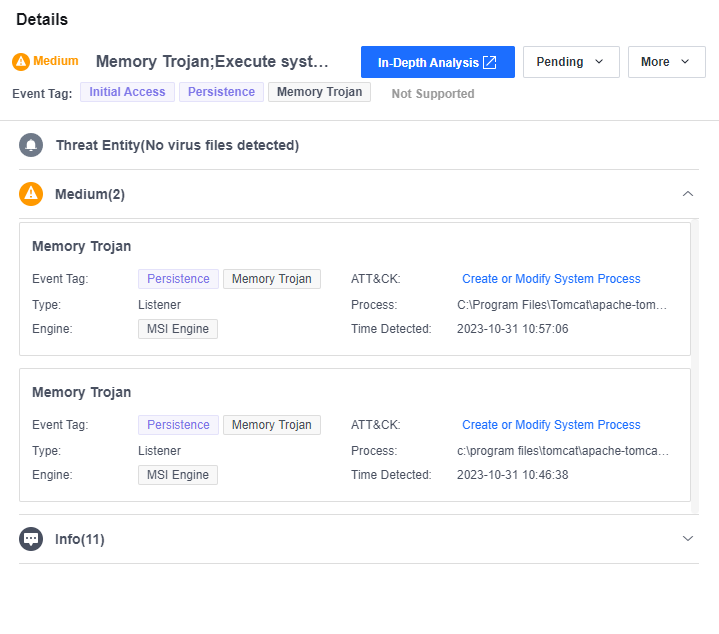719x634 pixels.
Task: Open first Create or Modify System Process link
Action: (551, 279)
